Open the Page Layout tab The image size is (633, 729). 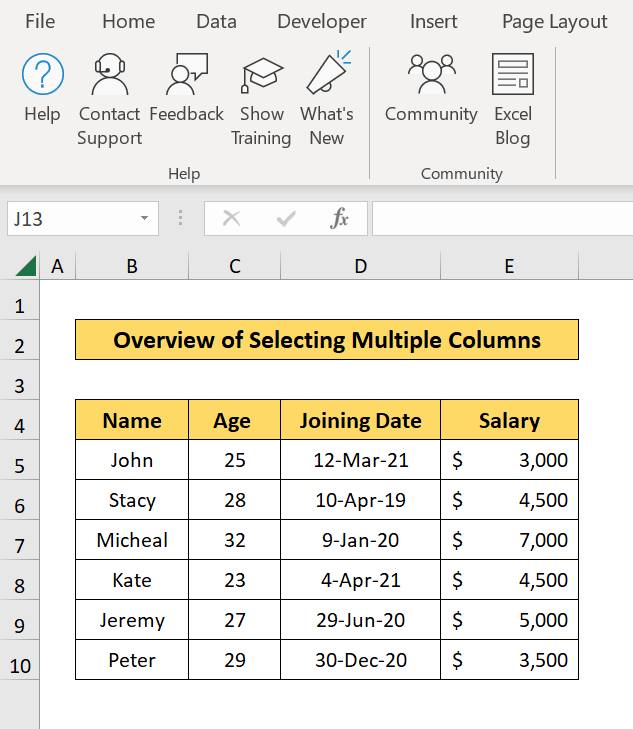pyautogui.click(x=554, y=21)
